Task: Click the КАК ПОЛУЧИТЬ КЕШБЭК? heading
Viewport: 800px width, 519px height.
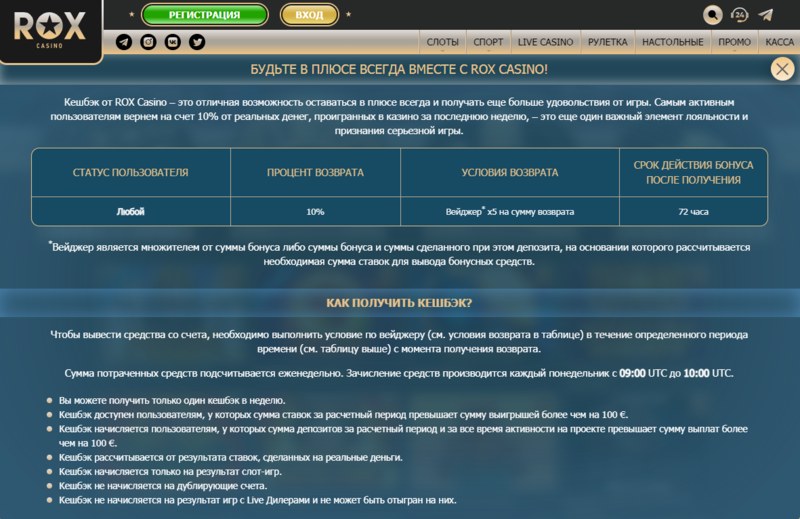Action: (399, 303)
